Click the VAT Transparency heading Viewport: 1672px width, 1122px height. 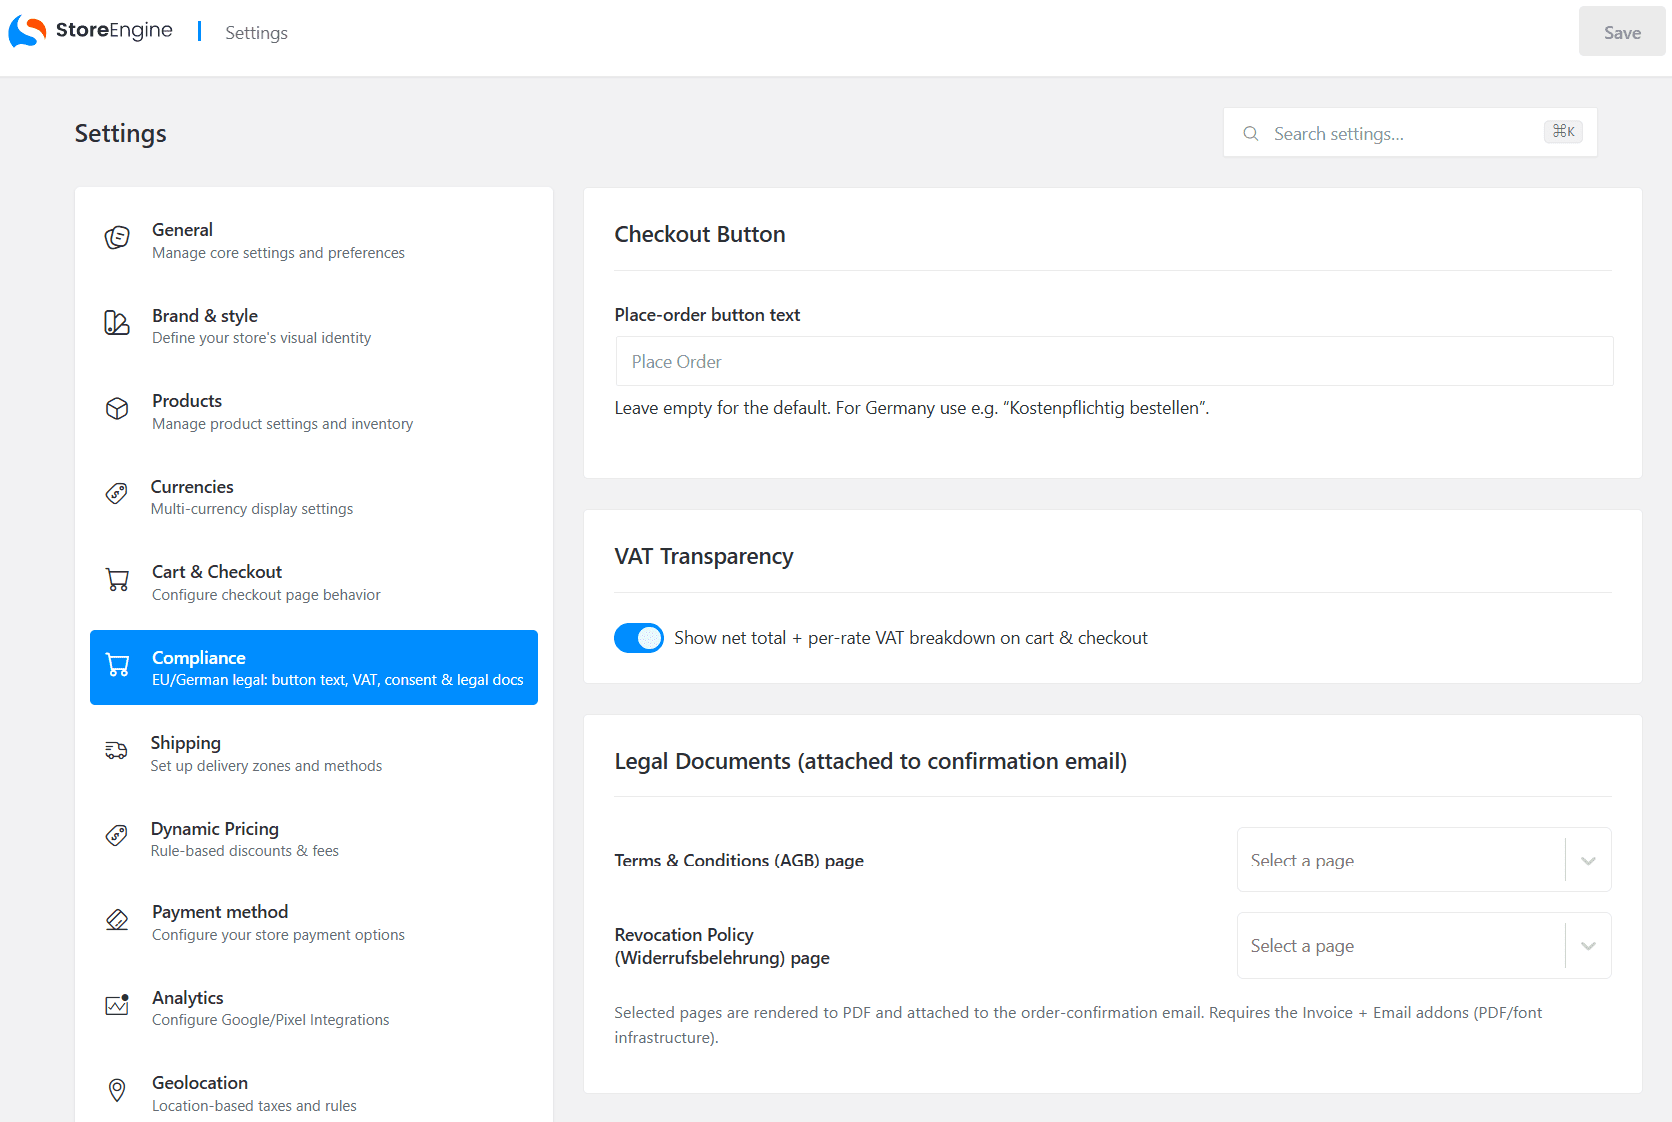704,556
